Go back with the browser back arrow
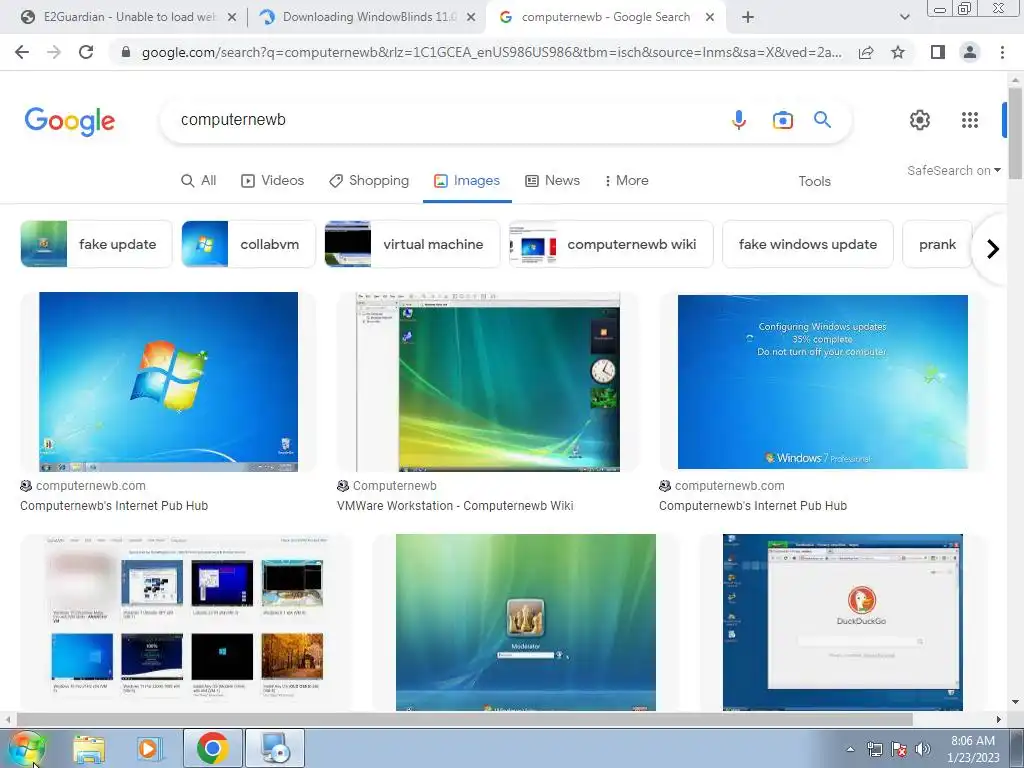This screenshot has width=1024, height=768. coord(22,52)
